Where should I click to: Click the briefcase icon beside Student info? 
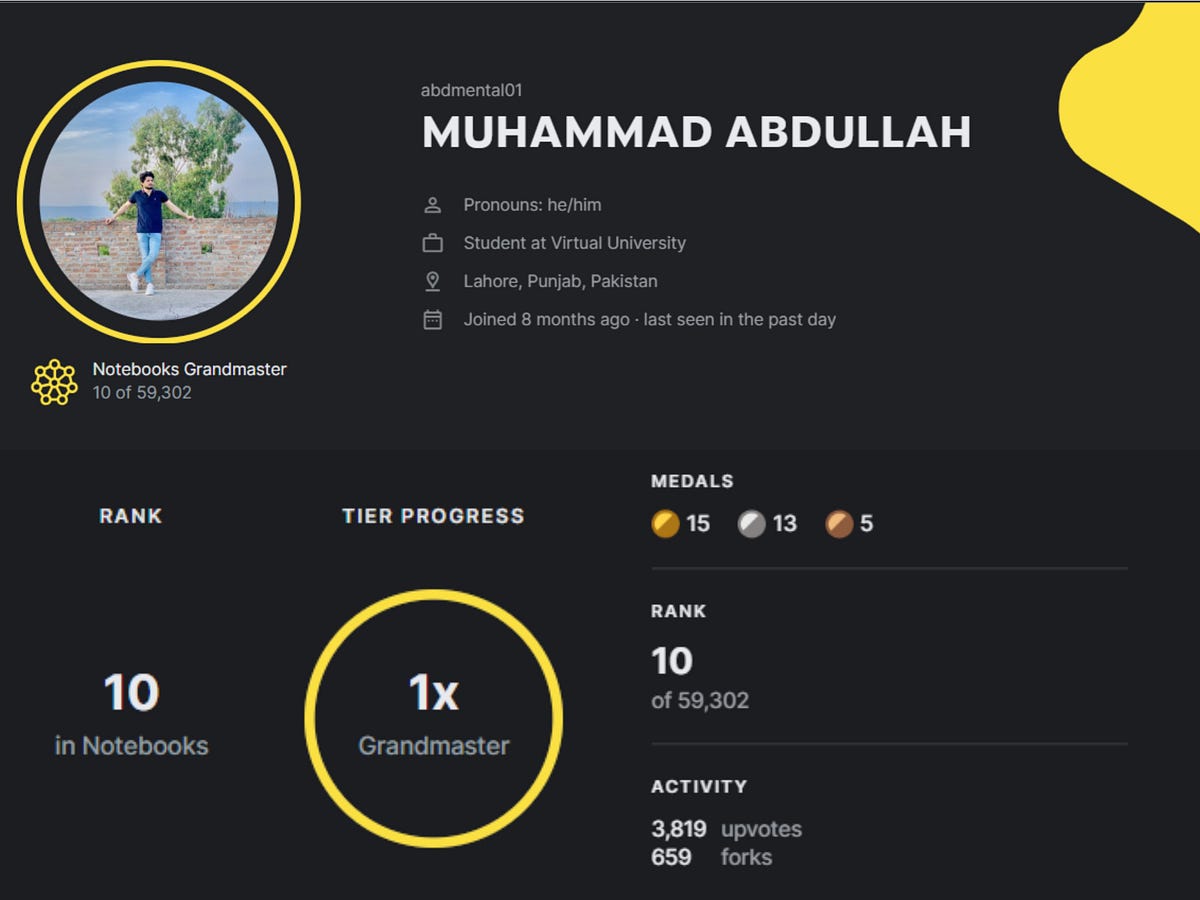433,242
